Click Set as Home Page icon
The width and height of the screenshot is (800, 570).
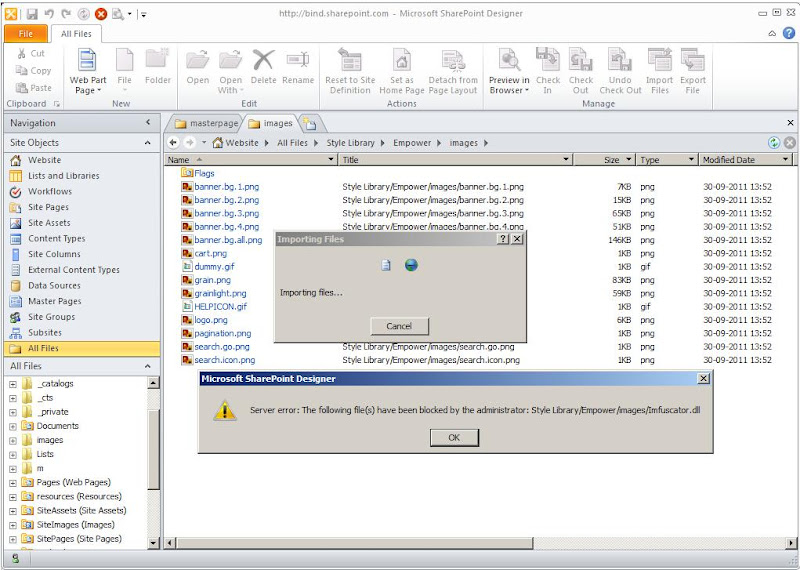(402, 60)
